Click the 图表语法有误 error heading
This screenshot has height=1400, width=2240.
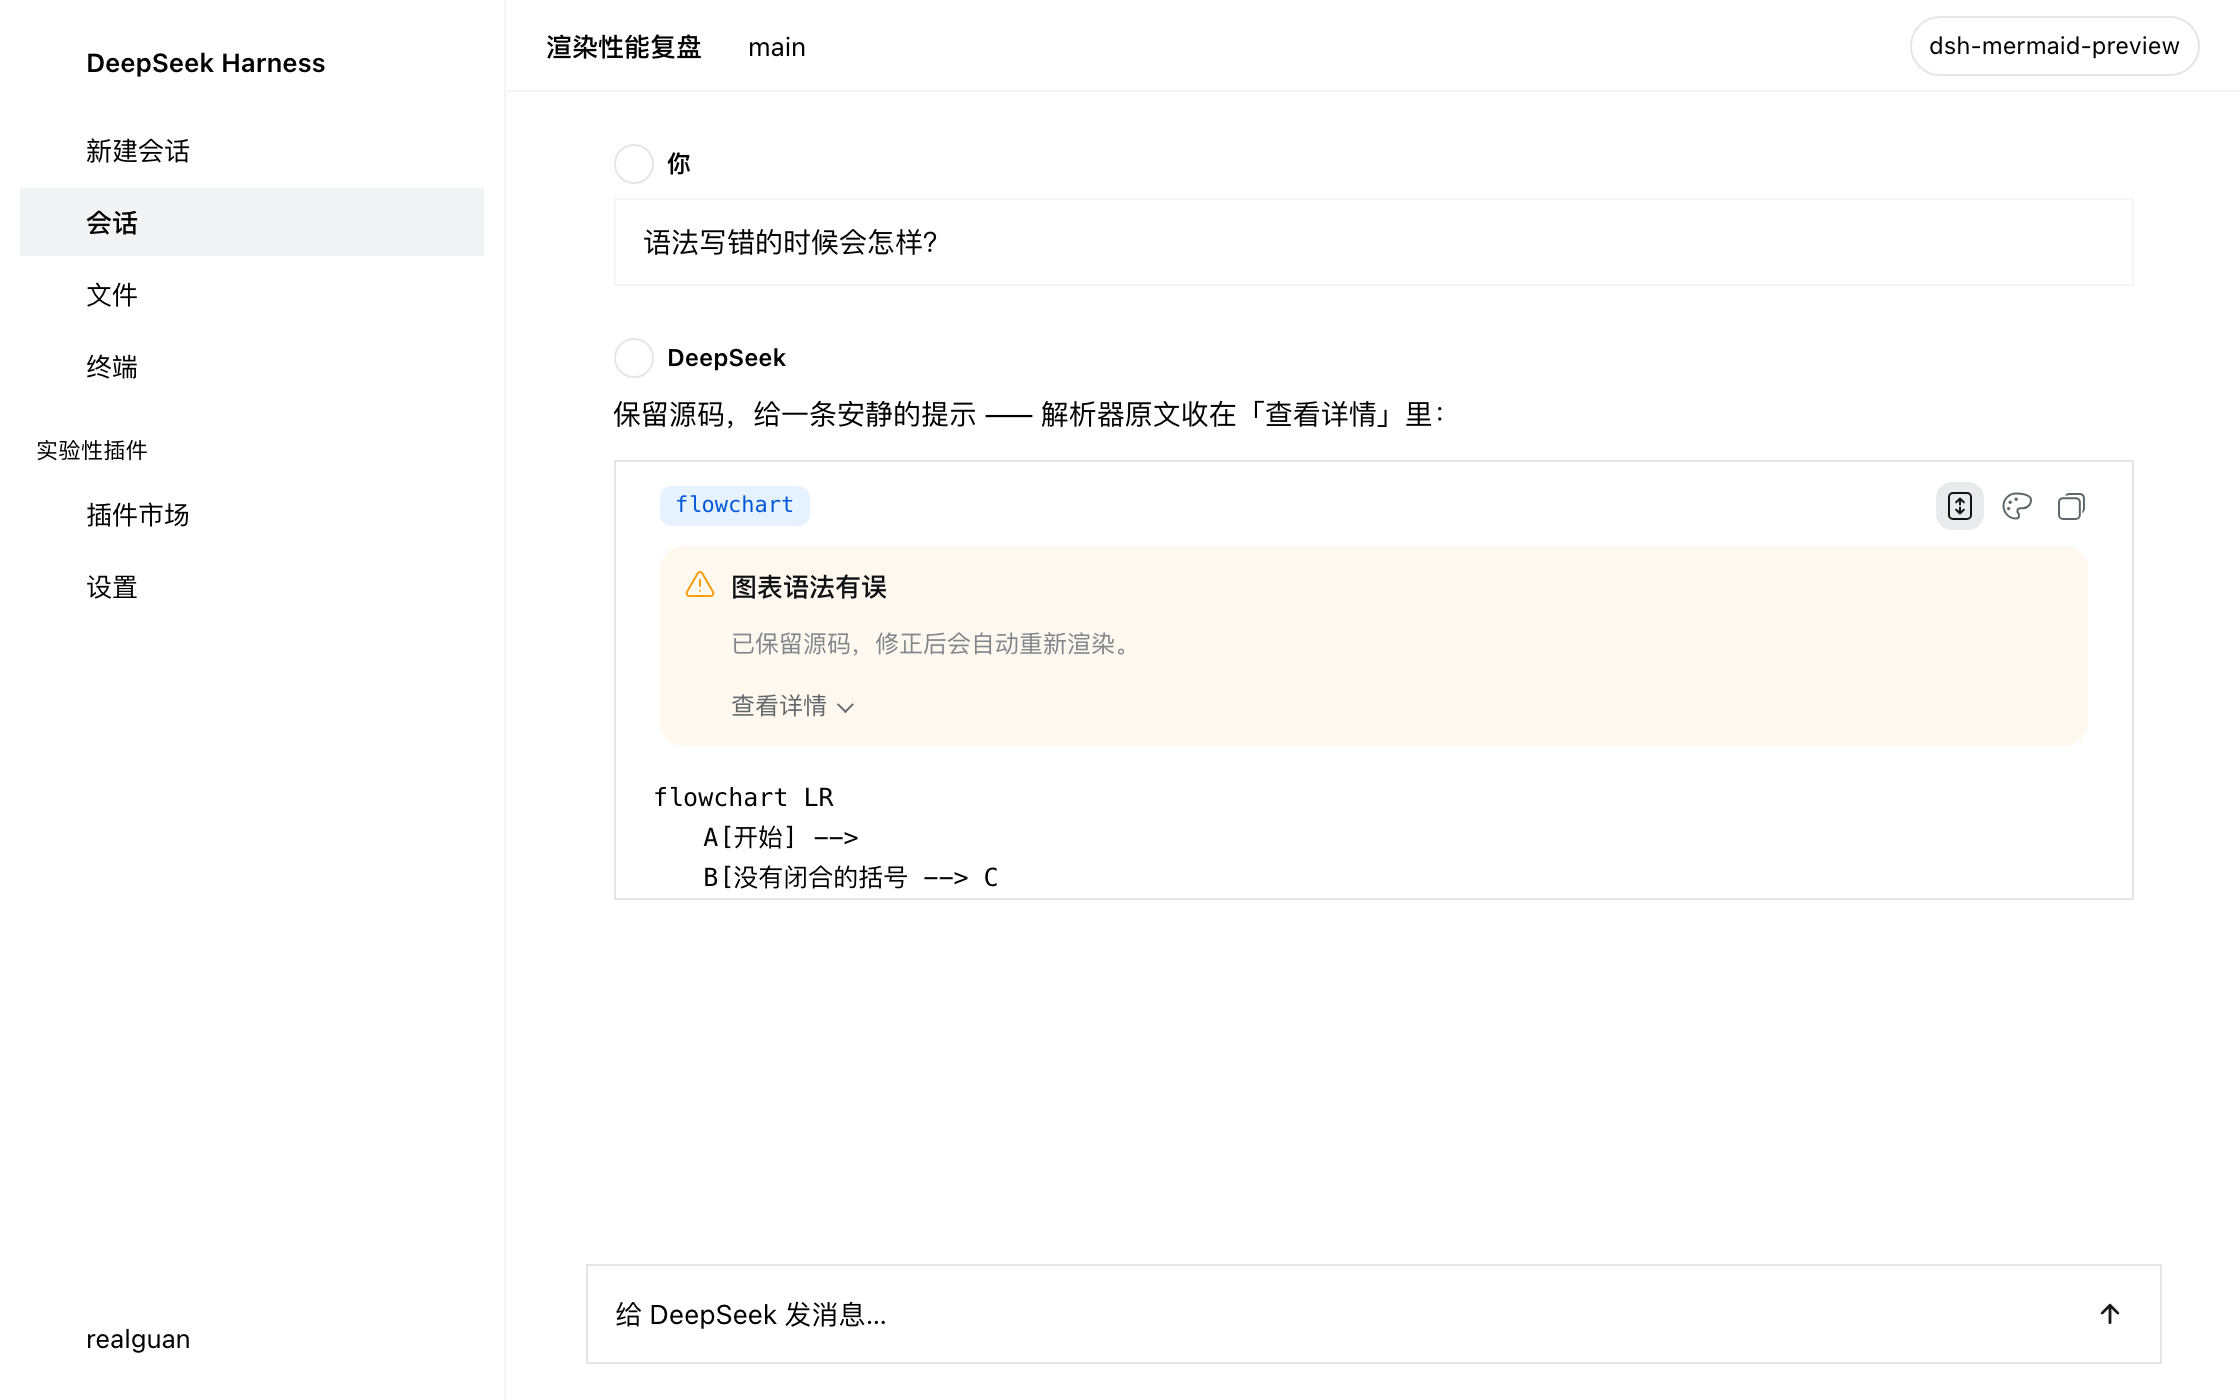pyautogui.click(x=809, y=587)
